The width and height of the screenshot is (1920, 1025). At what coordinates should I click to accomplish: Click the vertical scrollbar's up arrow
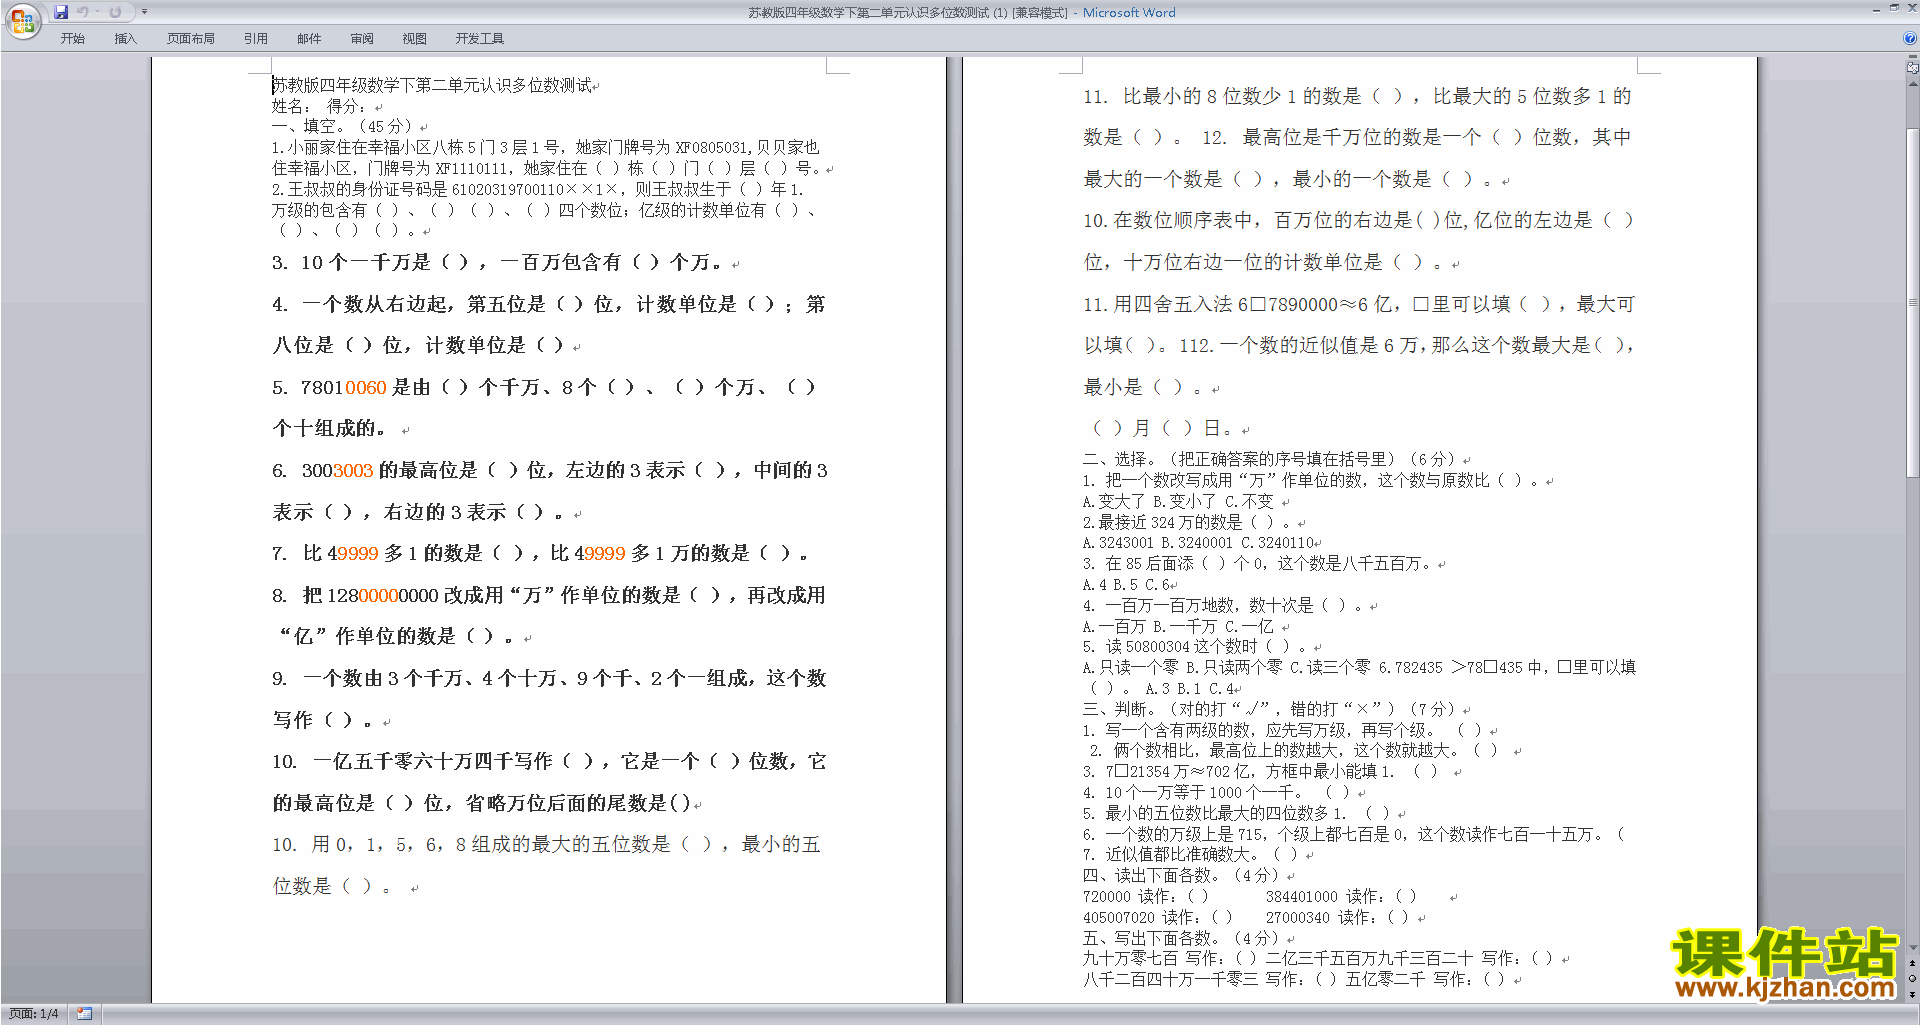click(x=1913, y=84)
